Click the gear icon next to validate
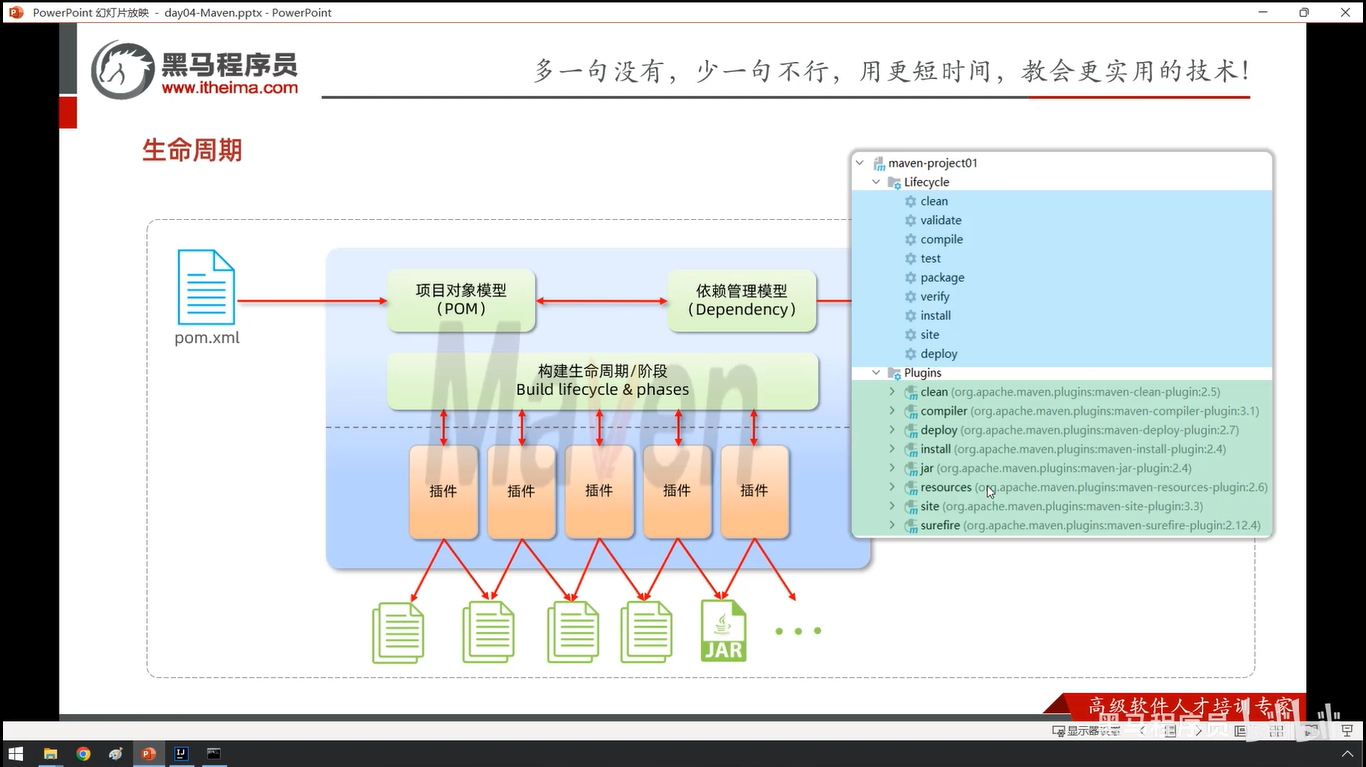 tap(910, 220)
